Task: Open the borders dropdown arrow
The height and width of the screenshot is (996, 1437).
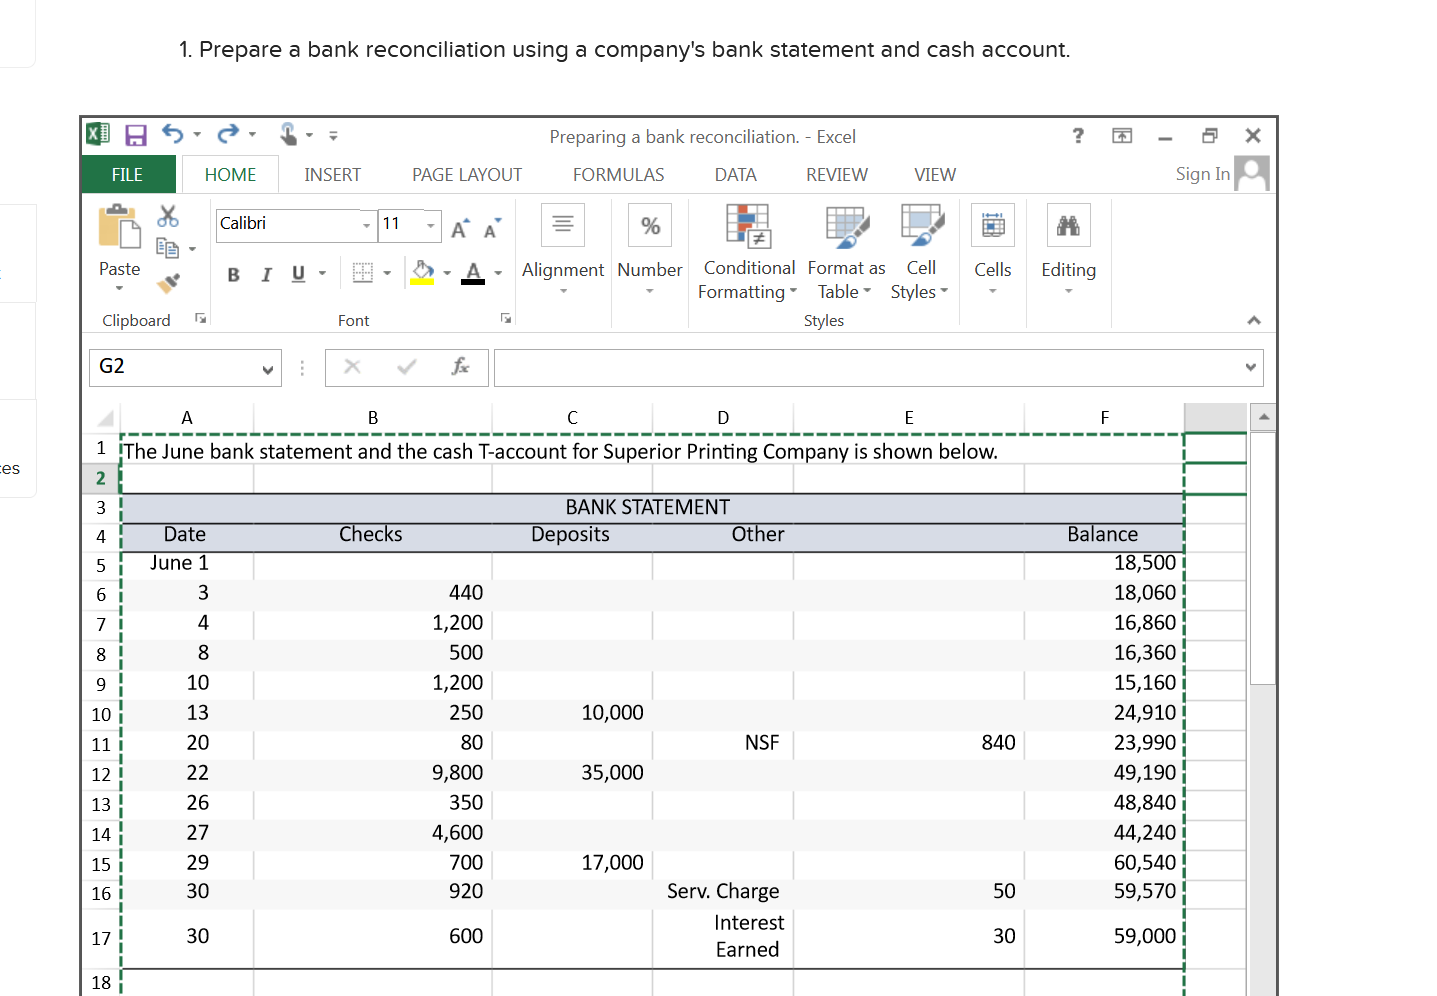Action: point(387,273)
